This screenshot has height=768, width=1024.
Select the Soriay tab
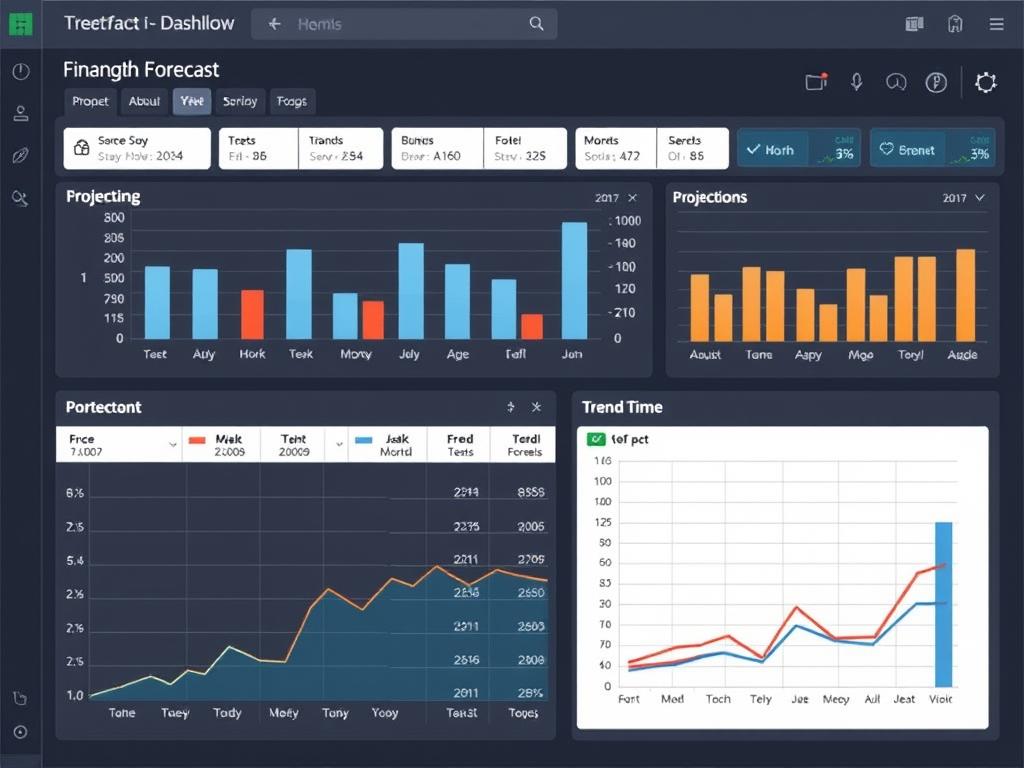coord(240,101)
